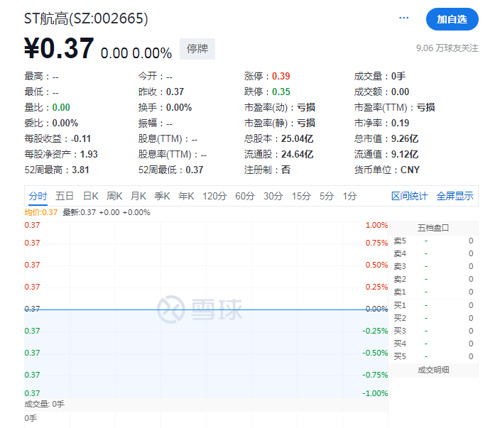The height and width of the screenshot is (428, 500).
Task: Open the three-dot more options menu
Action: (404, 18)
